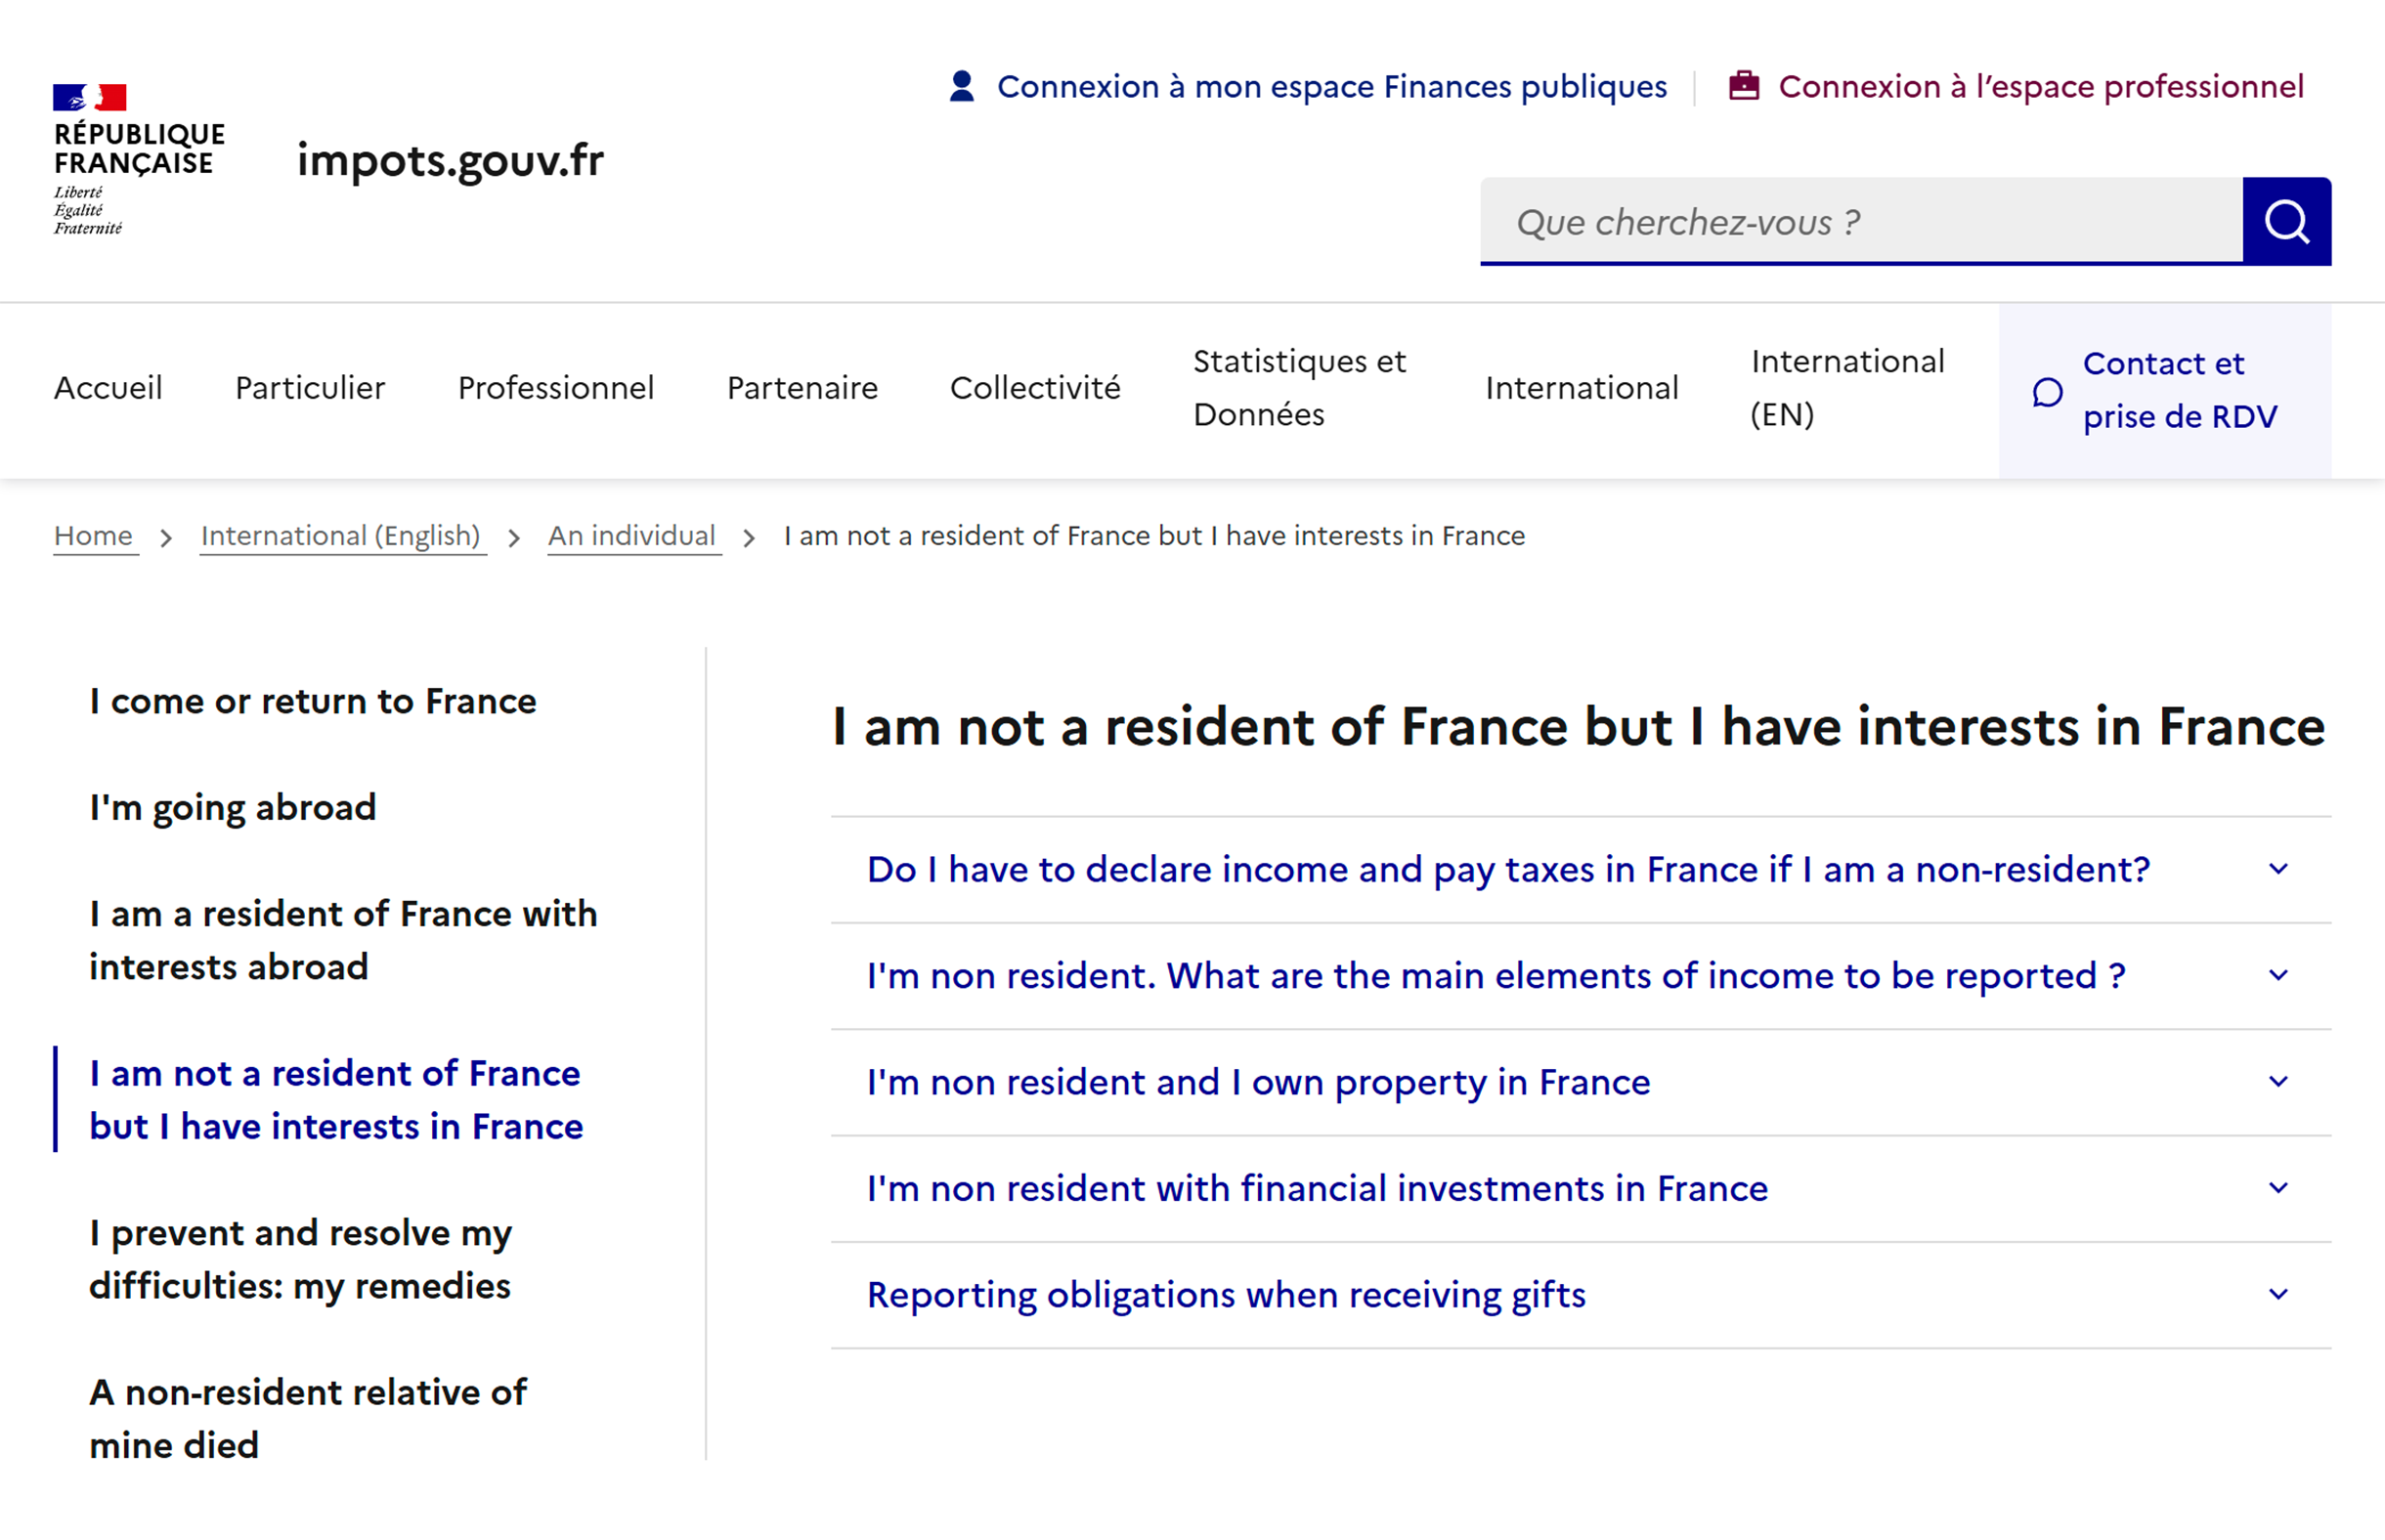2385x1540 pixels.
Task: Click the briefcase icon for professional space
Action: (1744, 86)
